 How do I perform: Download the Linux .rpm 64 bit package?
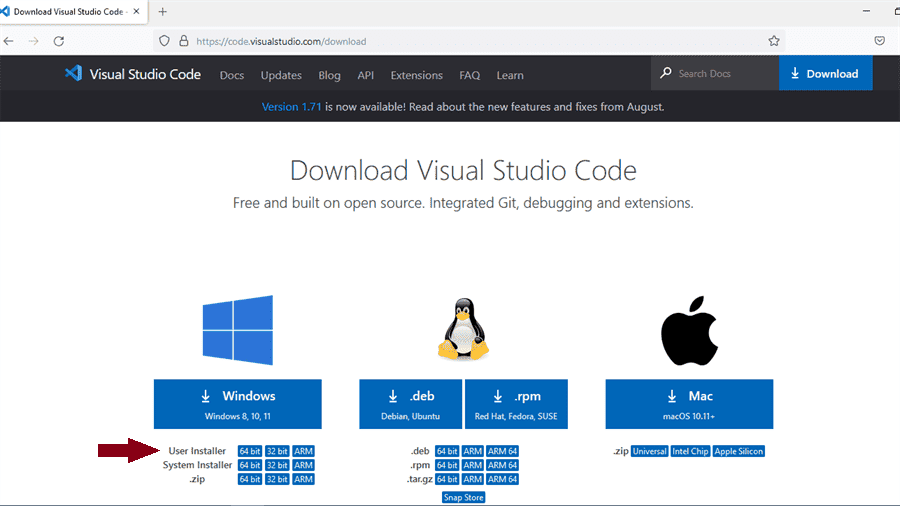pyautogui.click(x=447, y=465)
